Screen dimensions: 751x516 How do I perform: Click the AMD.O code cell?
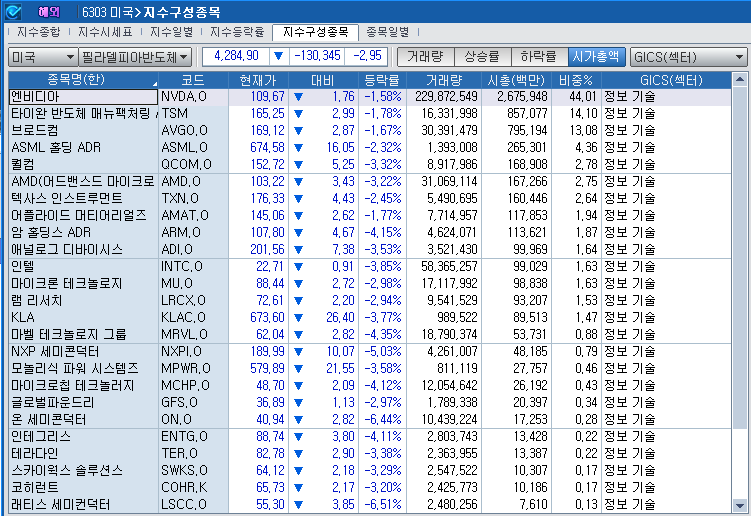(x=193, y=182)
